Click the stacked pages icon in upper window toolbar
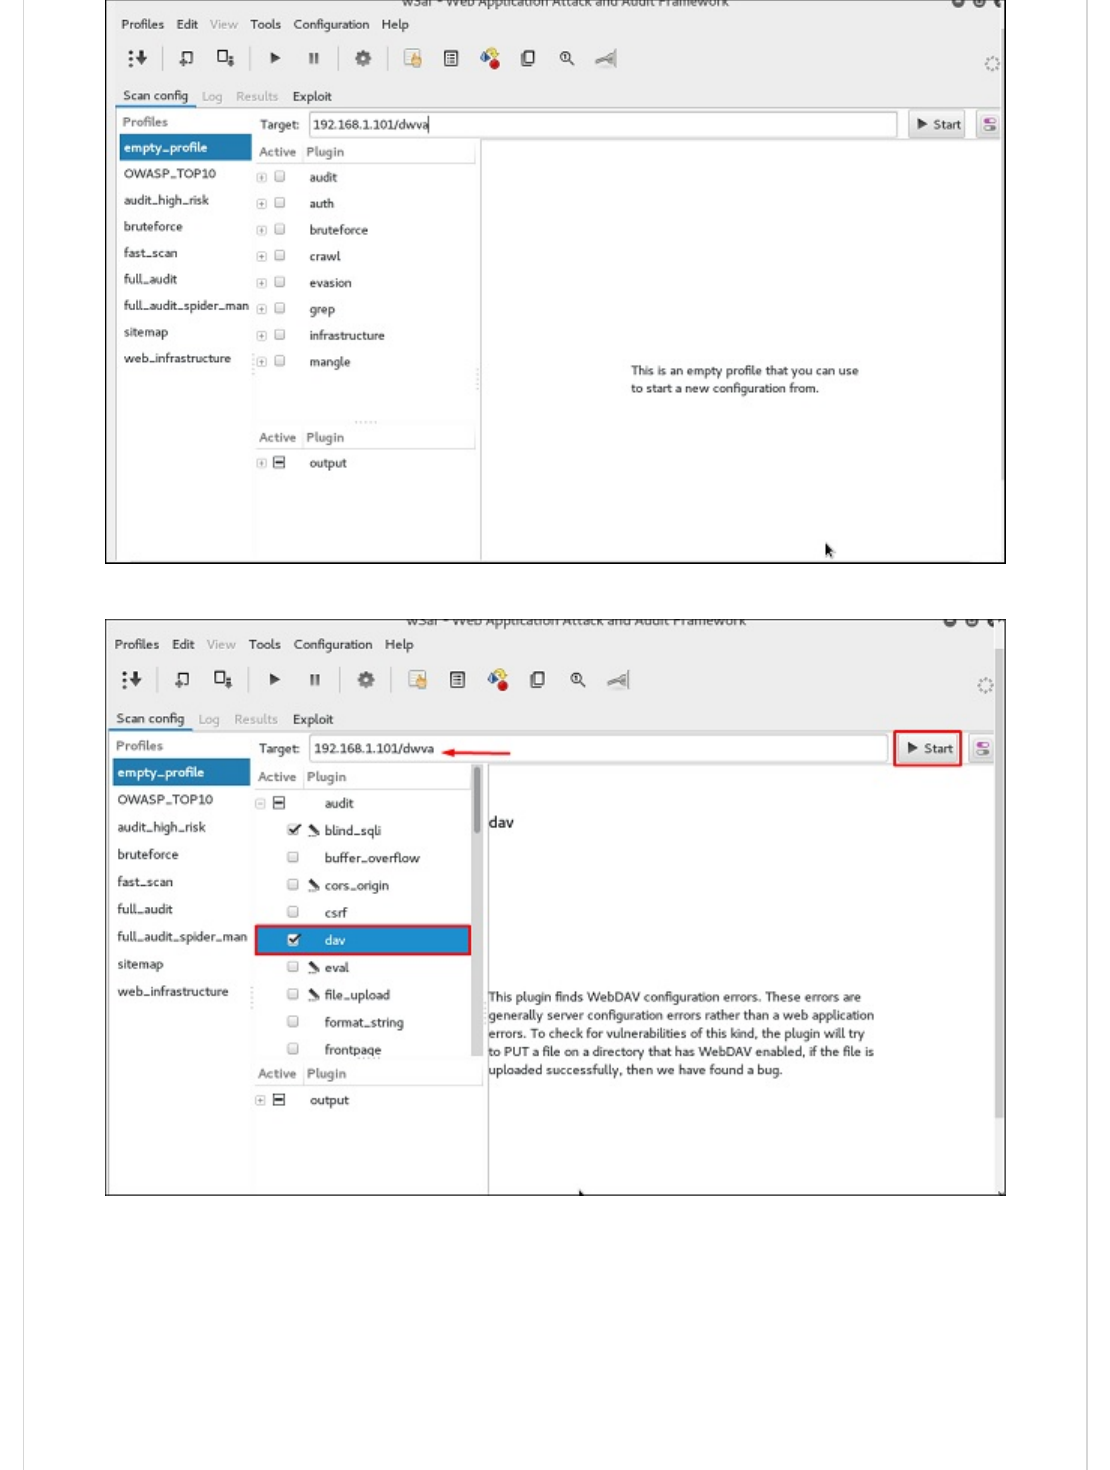The width and height of the screenshot is (1110, 1470). (528, 58)
